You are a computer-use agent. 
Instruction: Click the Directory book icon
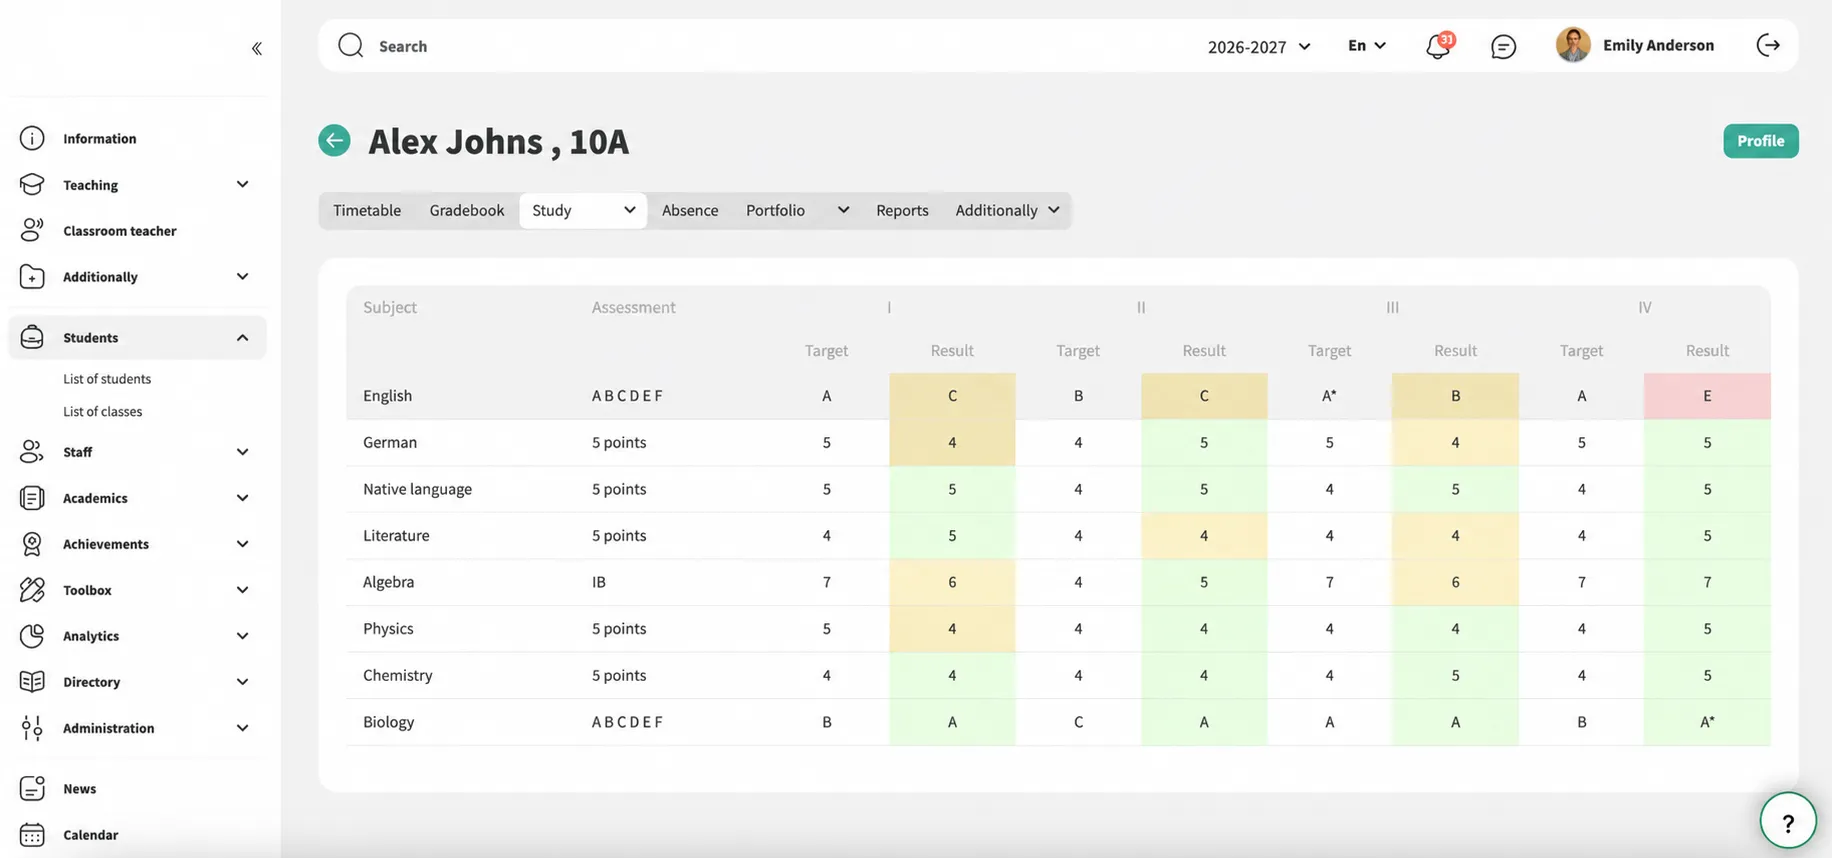coord(32,681)
